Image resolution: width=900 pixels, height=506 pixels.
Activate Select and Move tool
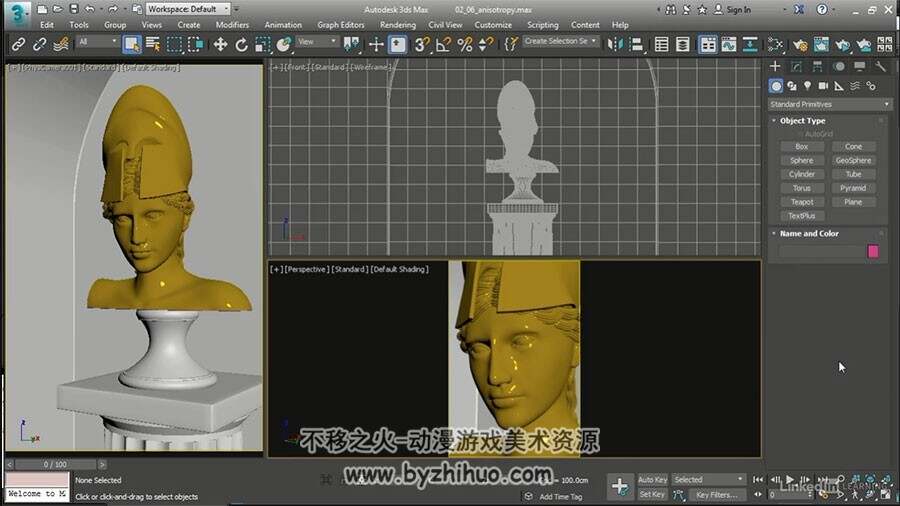pos(220,44)
